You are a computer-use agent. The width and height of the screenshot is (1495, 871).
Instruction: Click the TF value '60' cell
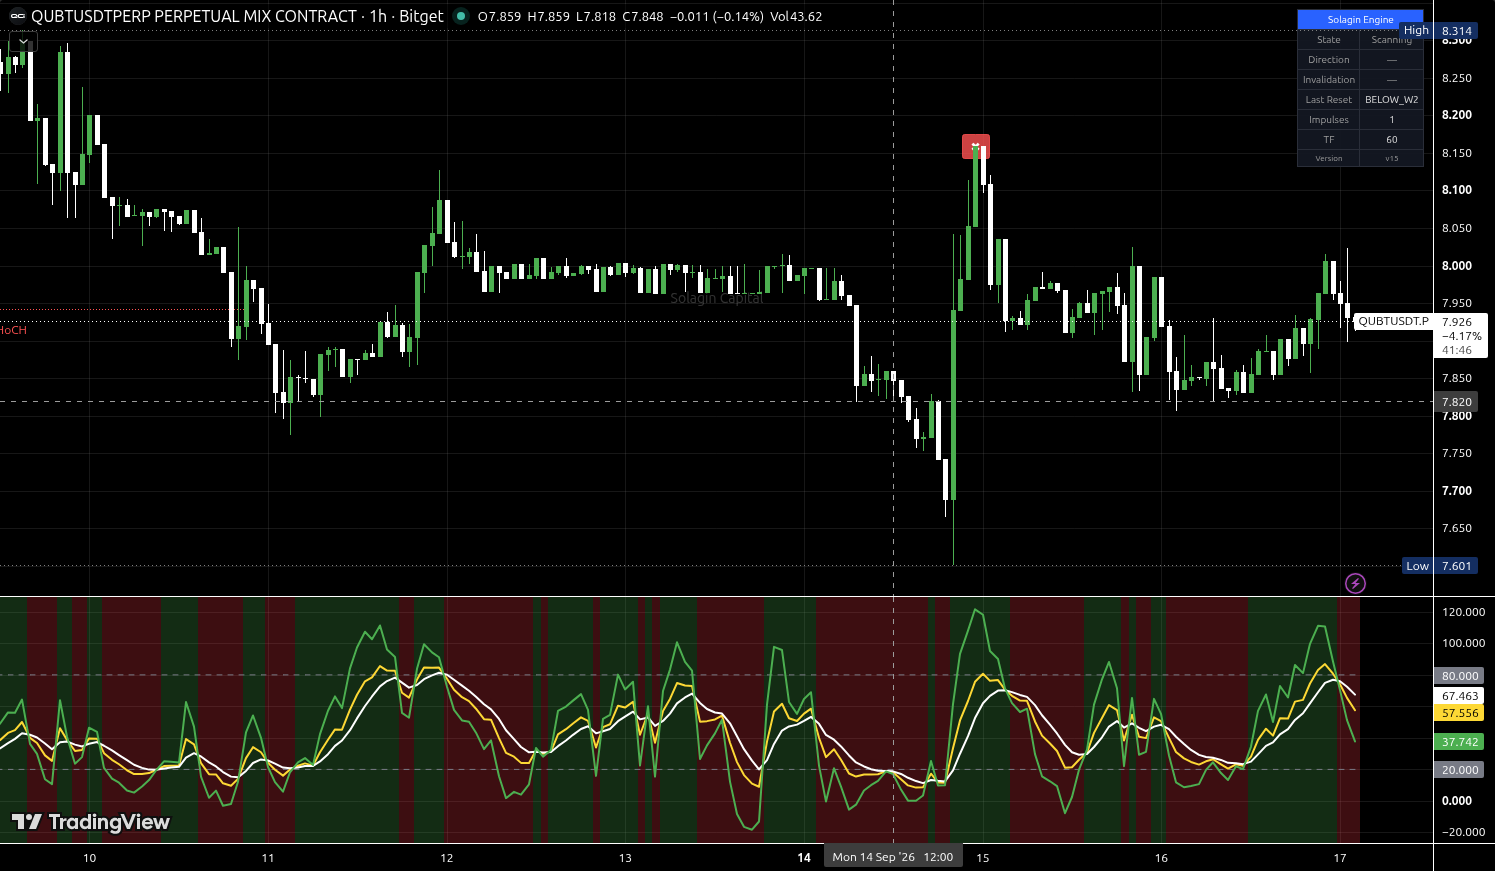pos(1391,140)
